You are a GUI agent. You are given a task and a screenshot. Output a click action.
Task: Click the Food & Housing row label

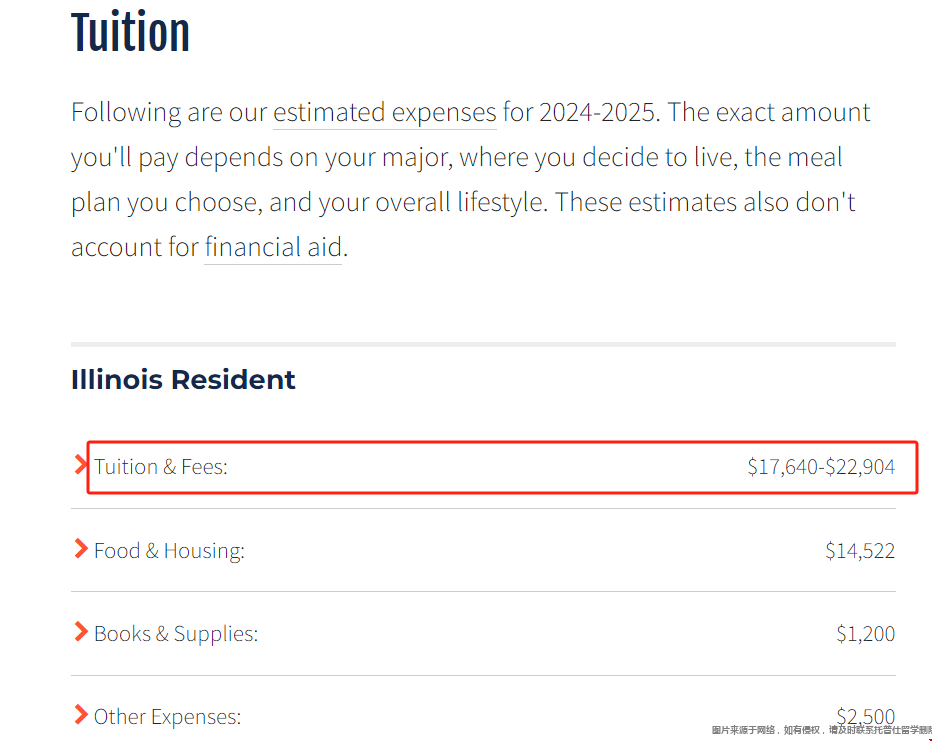click(169, 551)
